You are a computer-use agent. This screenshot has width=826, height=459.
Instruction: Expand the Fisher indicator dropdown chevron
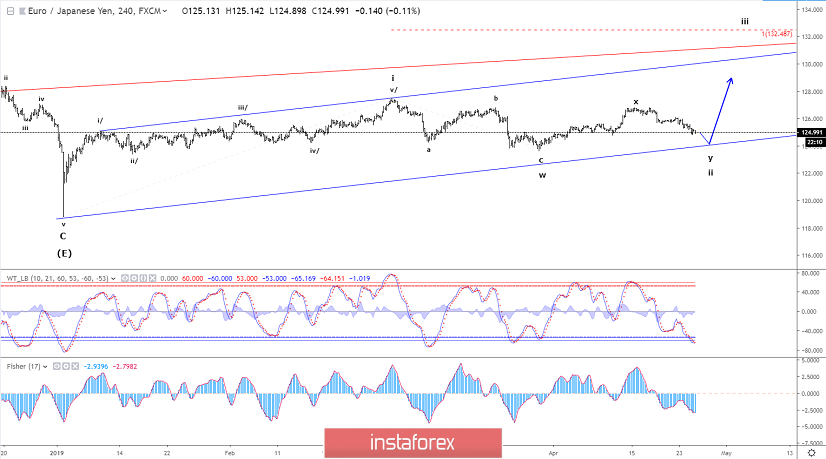tap(45, 366)
